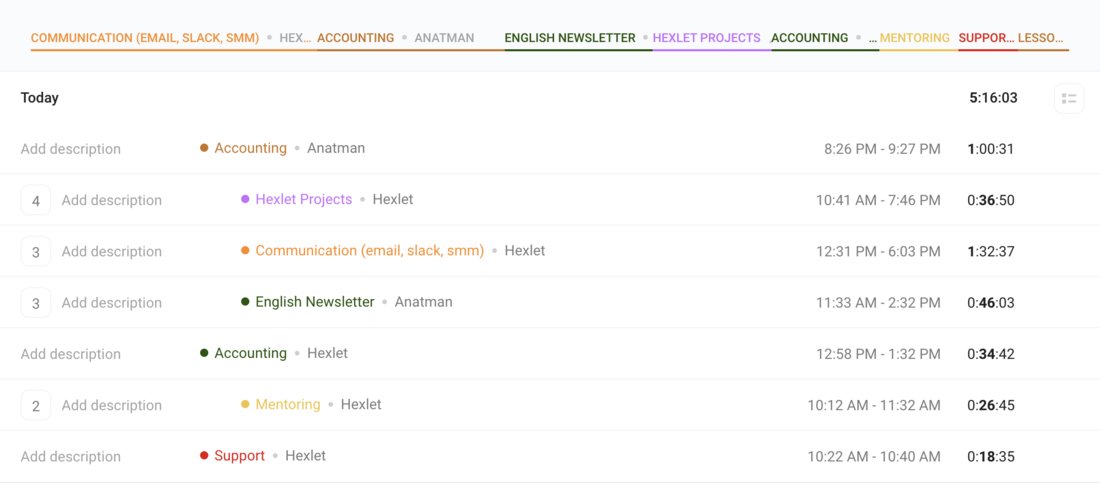Expand the 4 grouped Hexlet Projects entries
This screenshot has height=483, width=1100.
[x=36, y=200]
